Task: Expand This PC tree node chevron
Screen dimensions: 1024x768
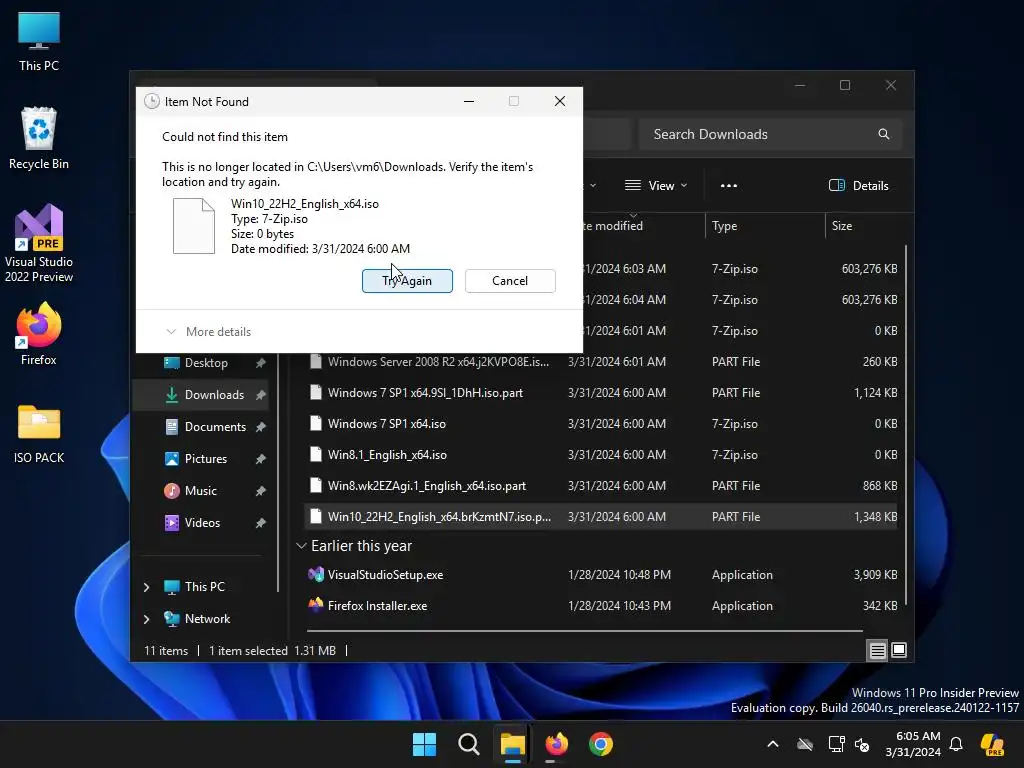Action: coord(146,587)
